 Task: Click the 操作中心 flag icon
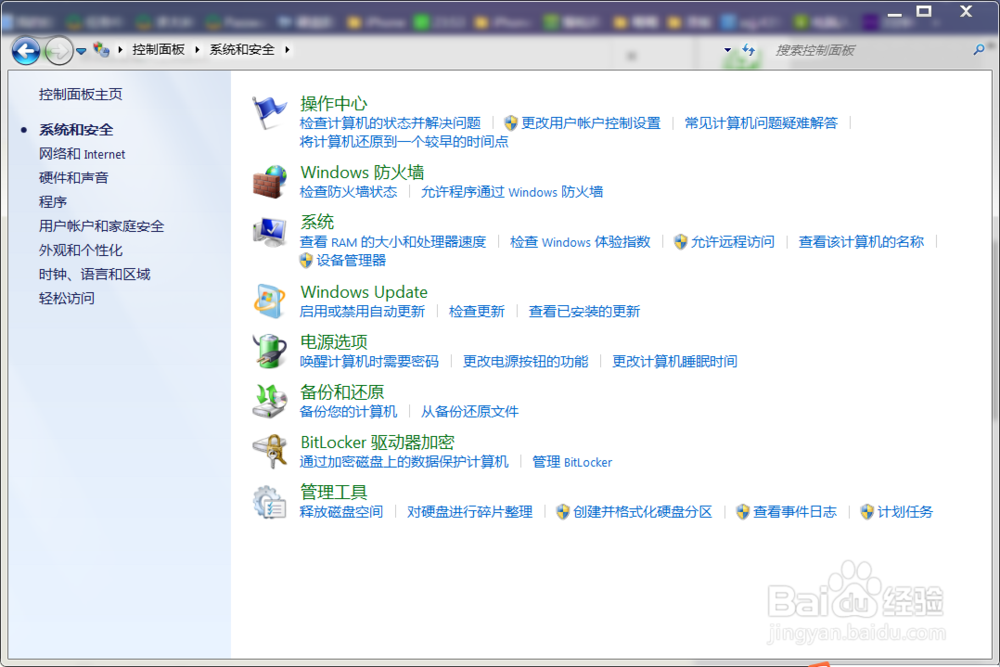269,113
